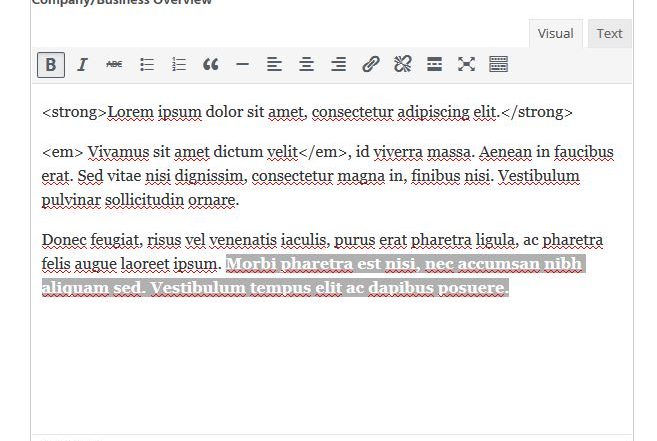Align text center

click(306, 65)
